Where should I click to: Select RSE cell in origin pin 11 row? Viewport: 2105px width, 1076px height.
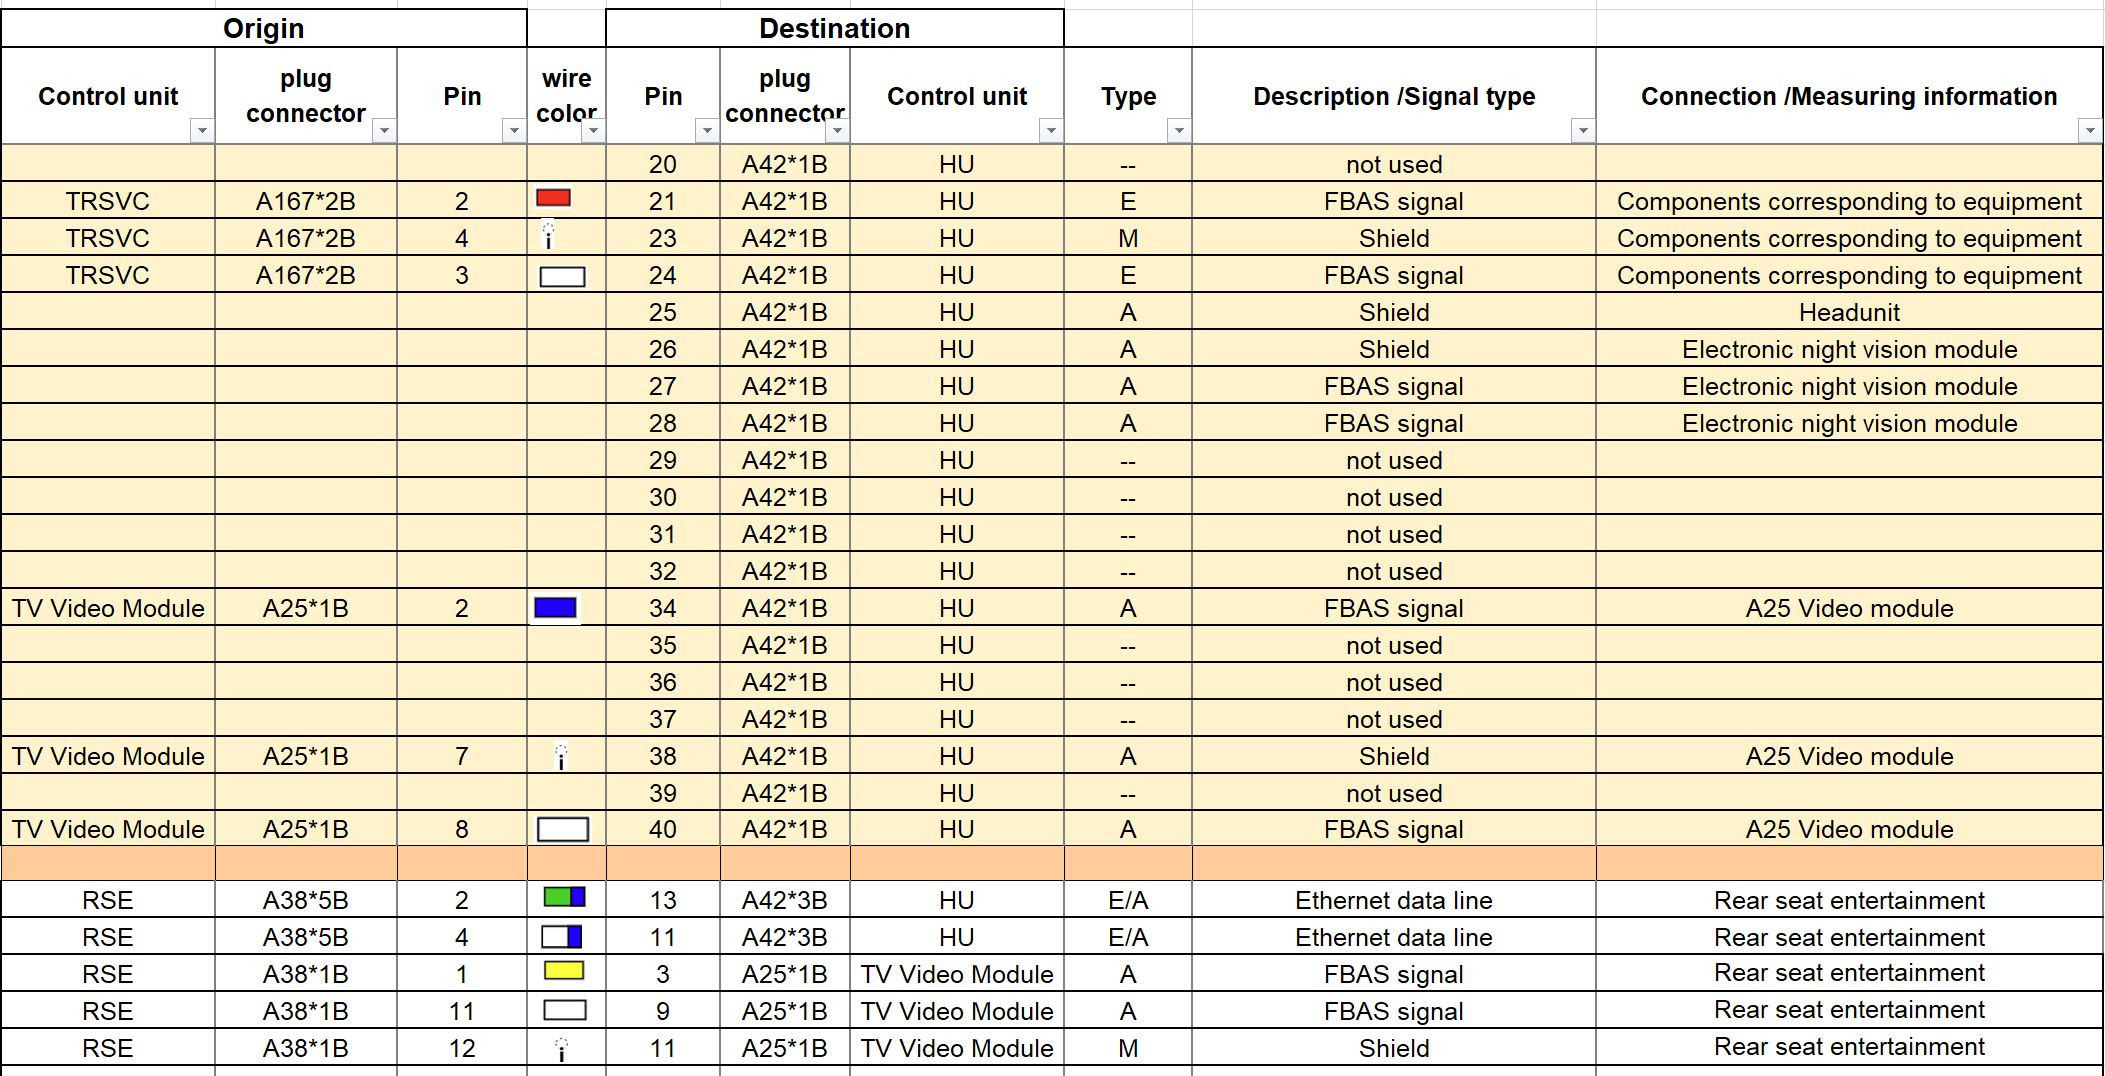click(x=108, y=1011)
